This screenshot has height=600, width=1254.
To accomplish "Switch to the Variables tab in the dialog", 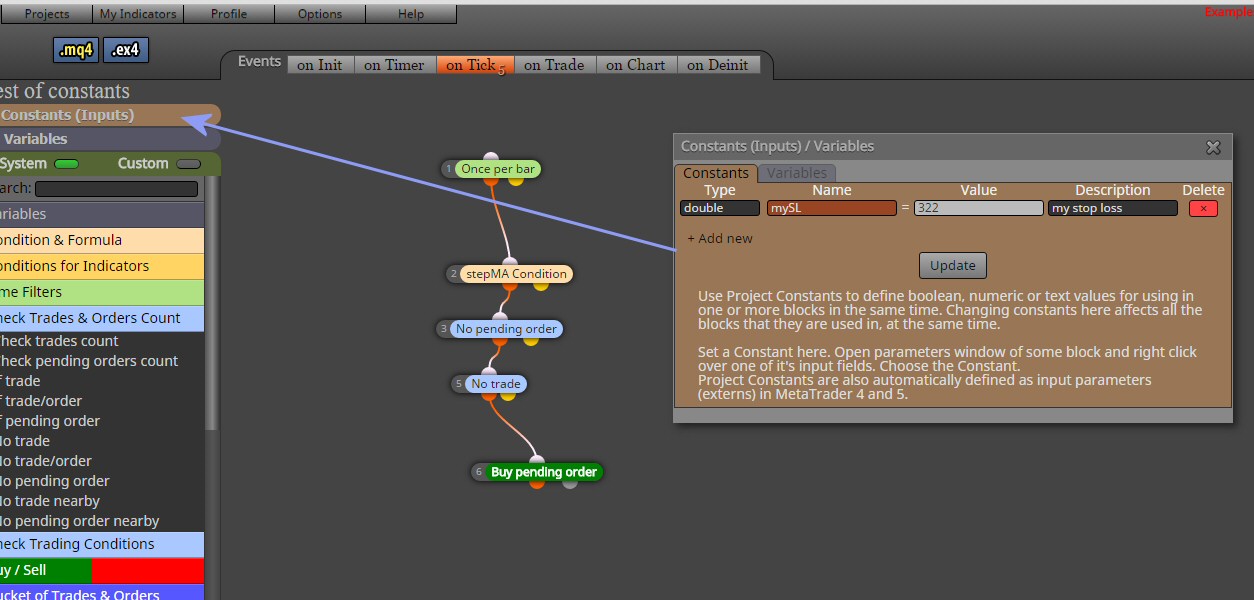I will (x=797, y=173).
